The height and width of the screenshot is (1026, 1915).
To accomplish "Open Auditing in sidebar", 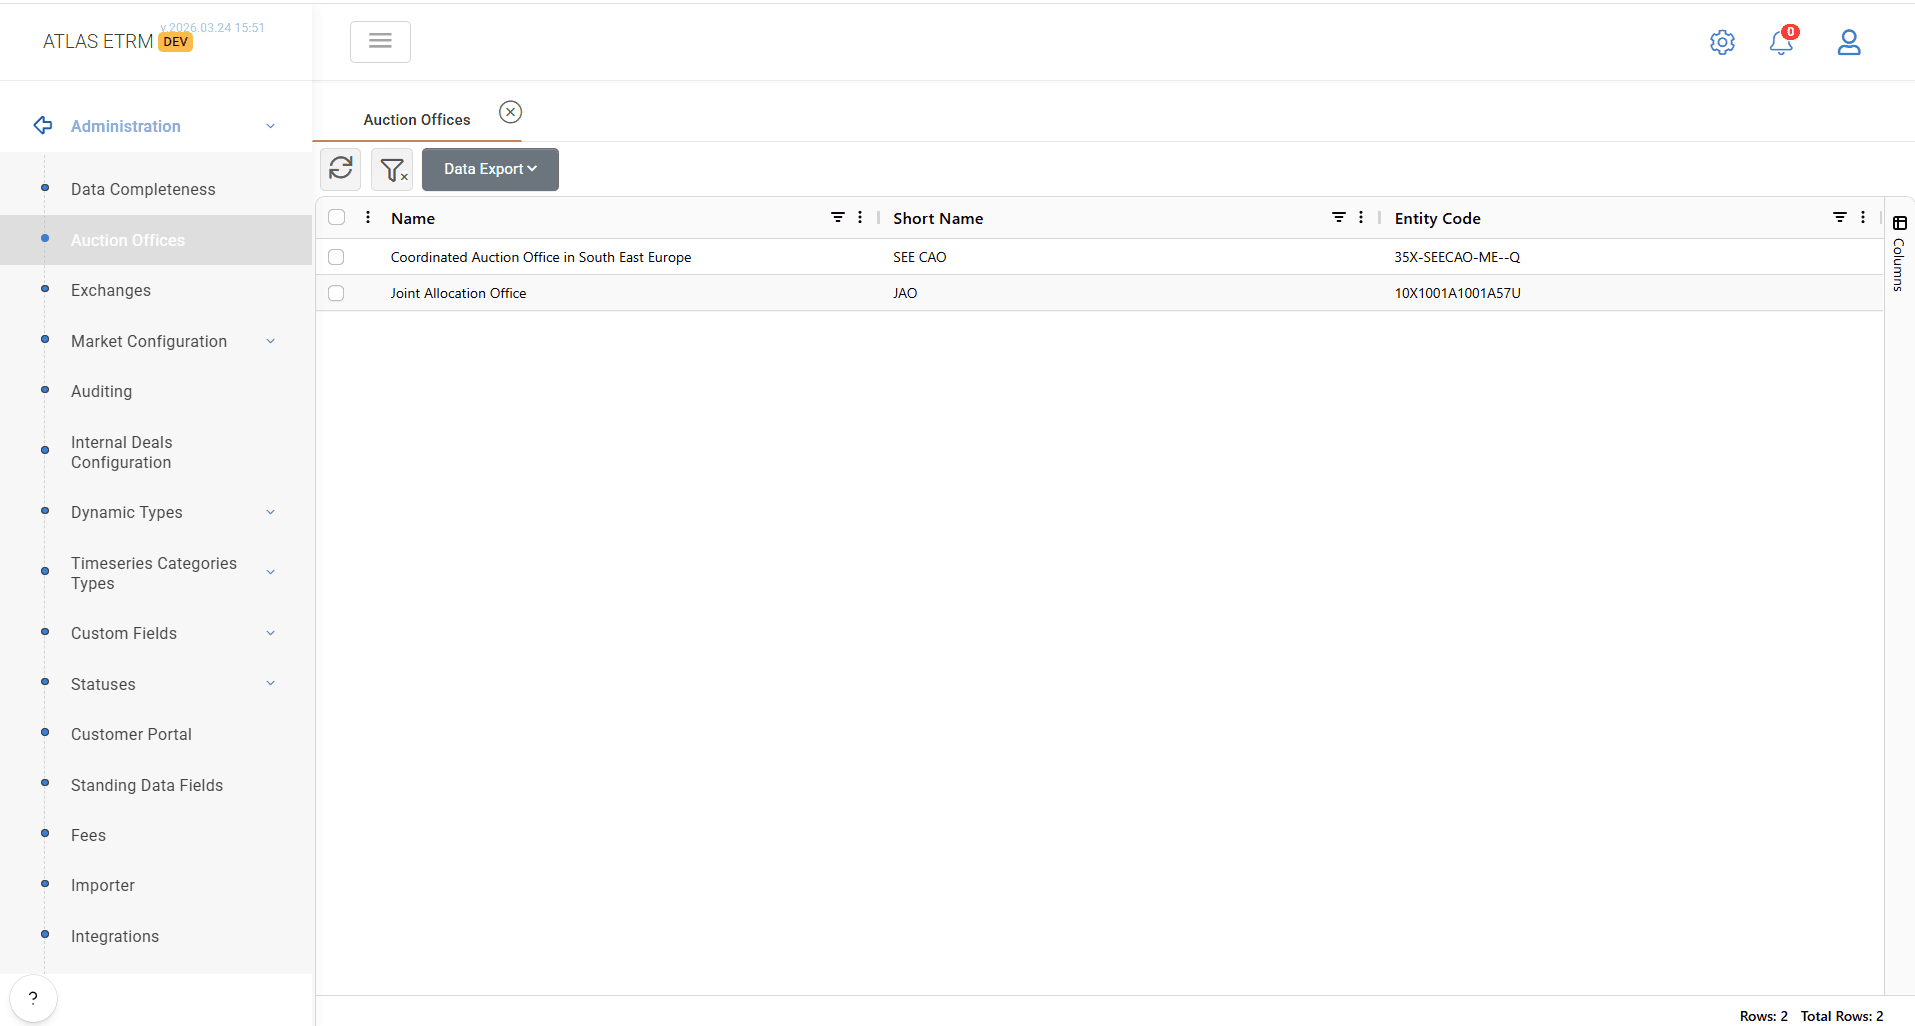I will pyautogui.click(x=101, y=391).
